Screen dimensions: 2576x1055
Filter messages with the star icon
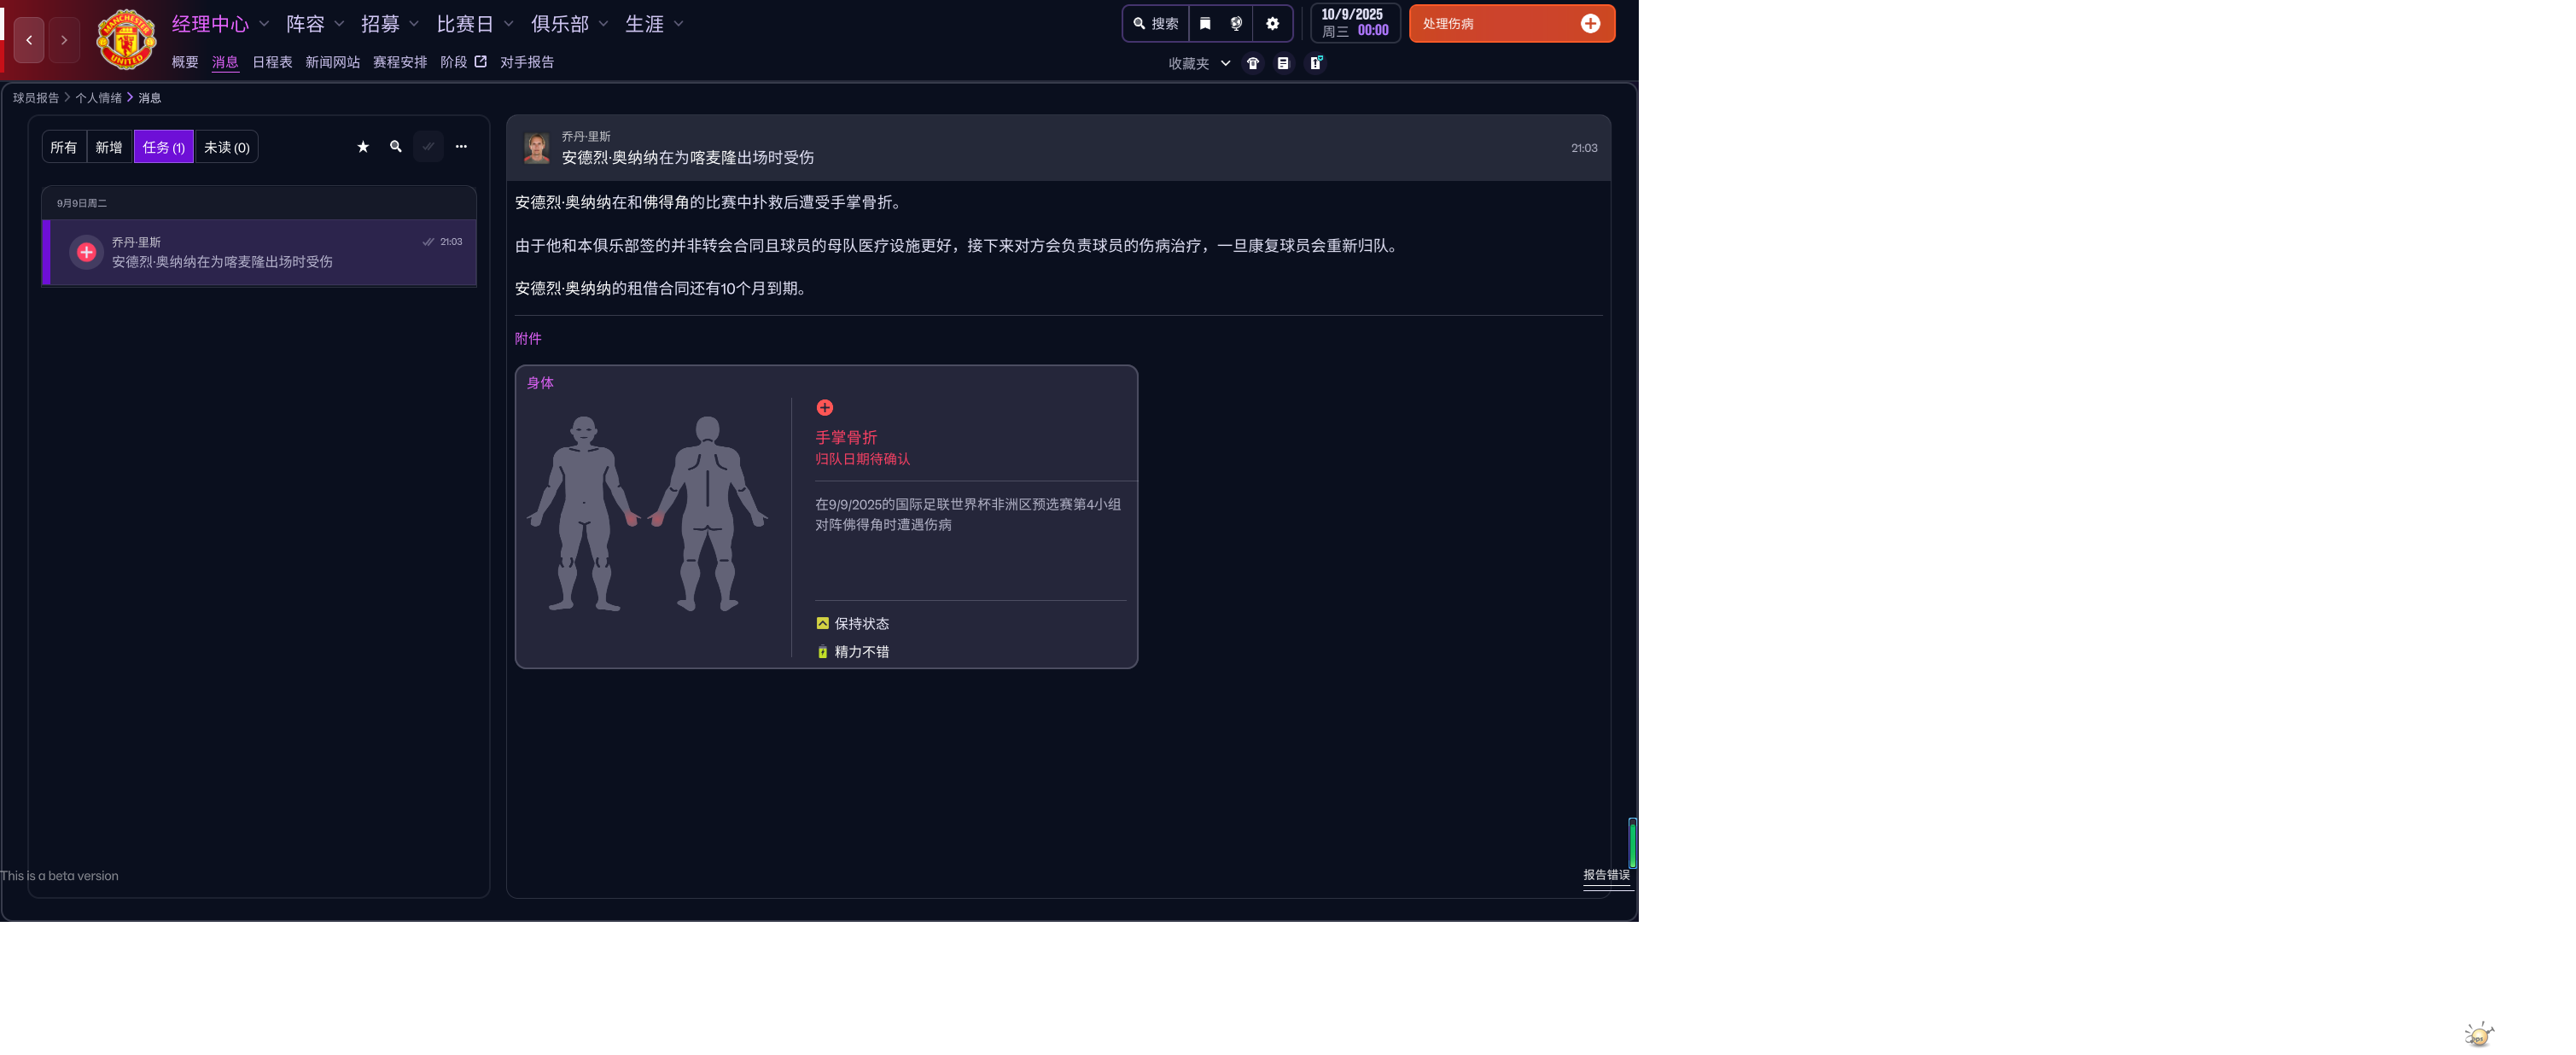363,147
